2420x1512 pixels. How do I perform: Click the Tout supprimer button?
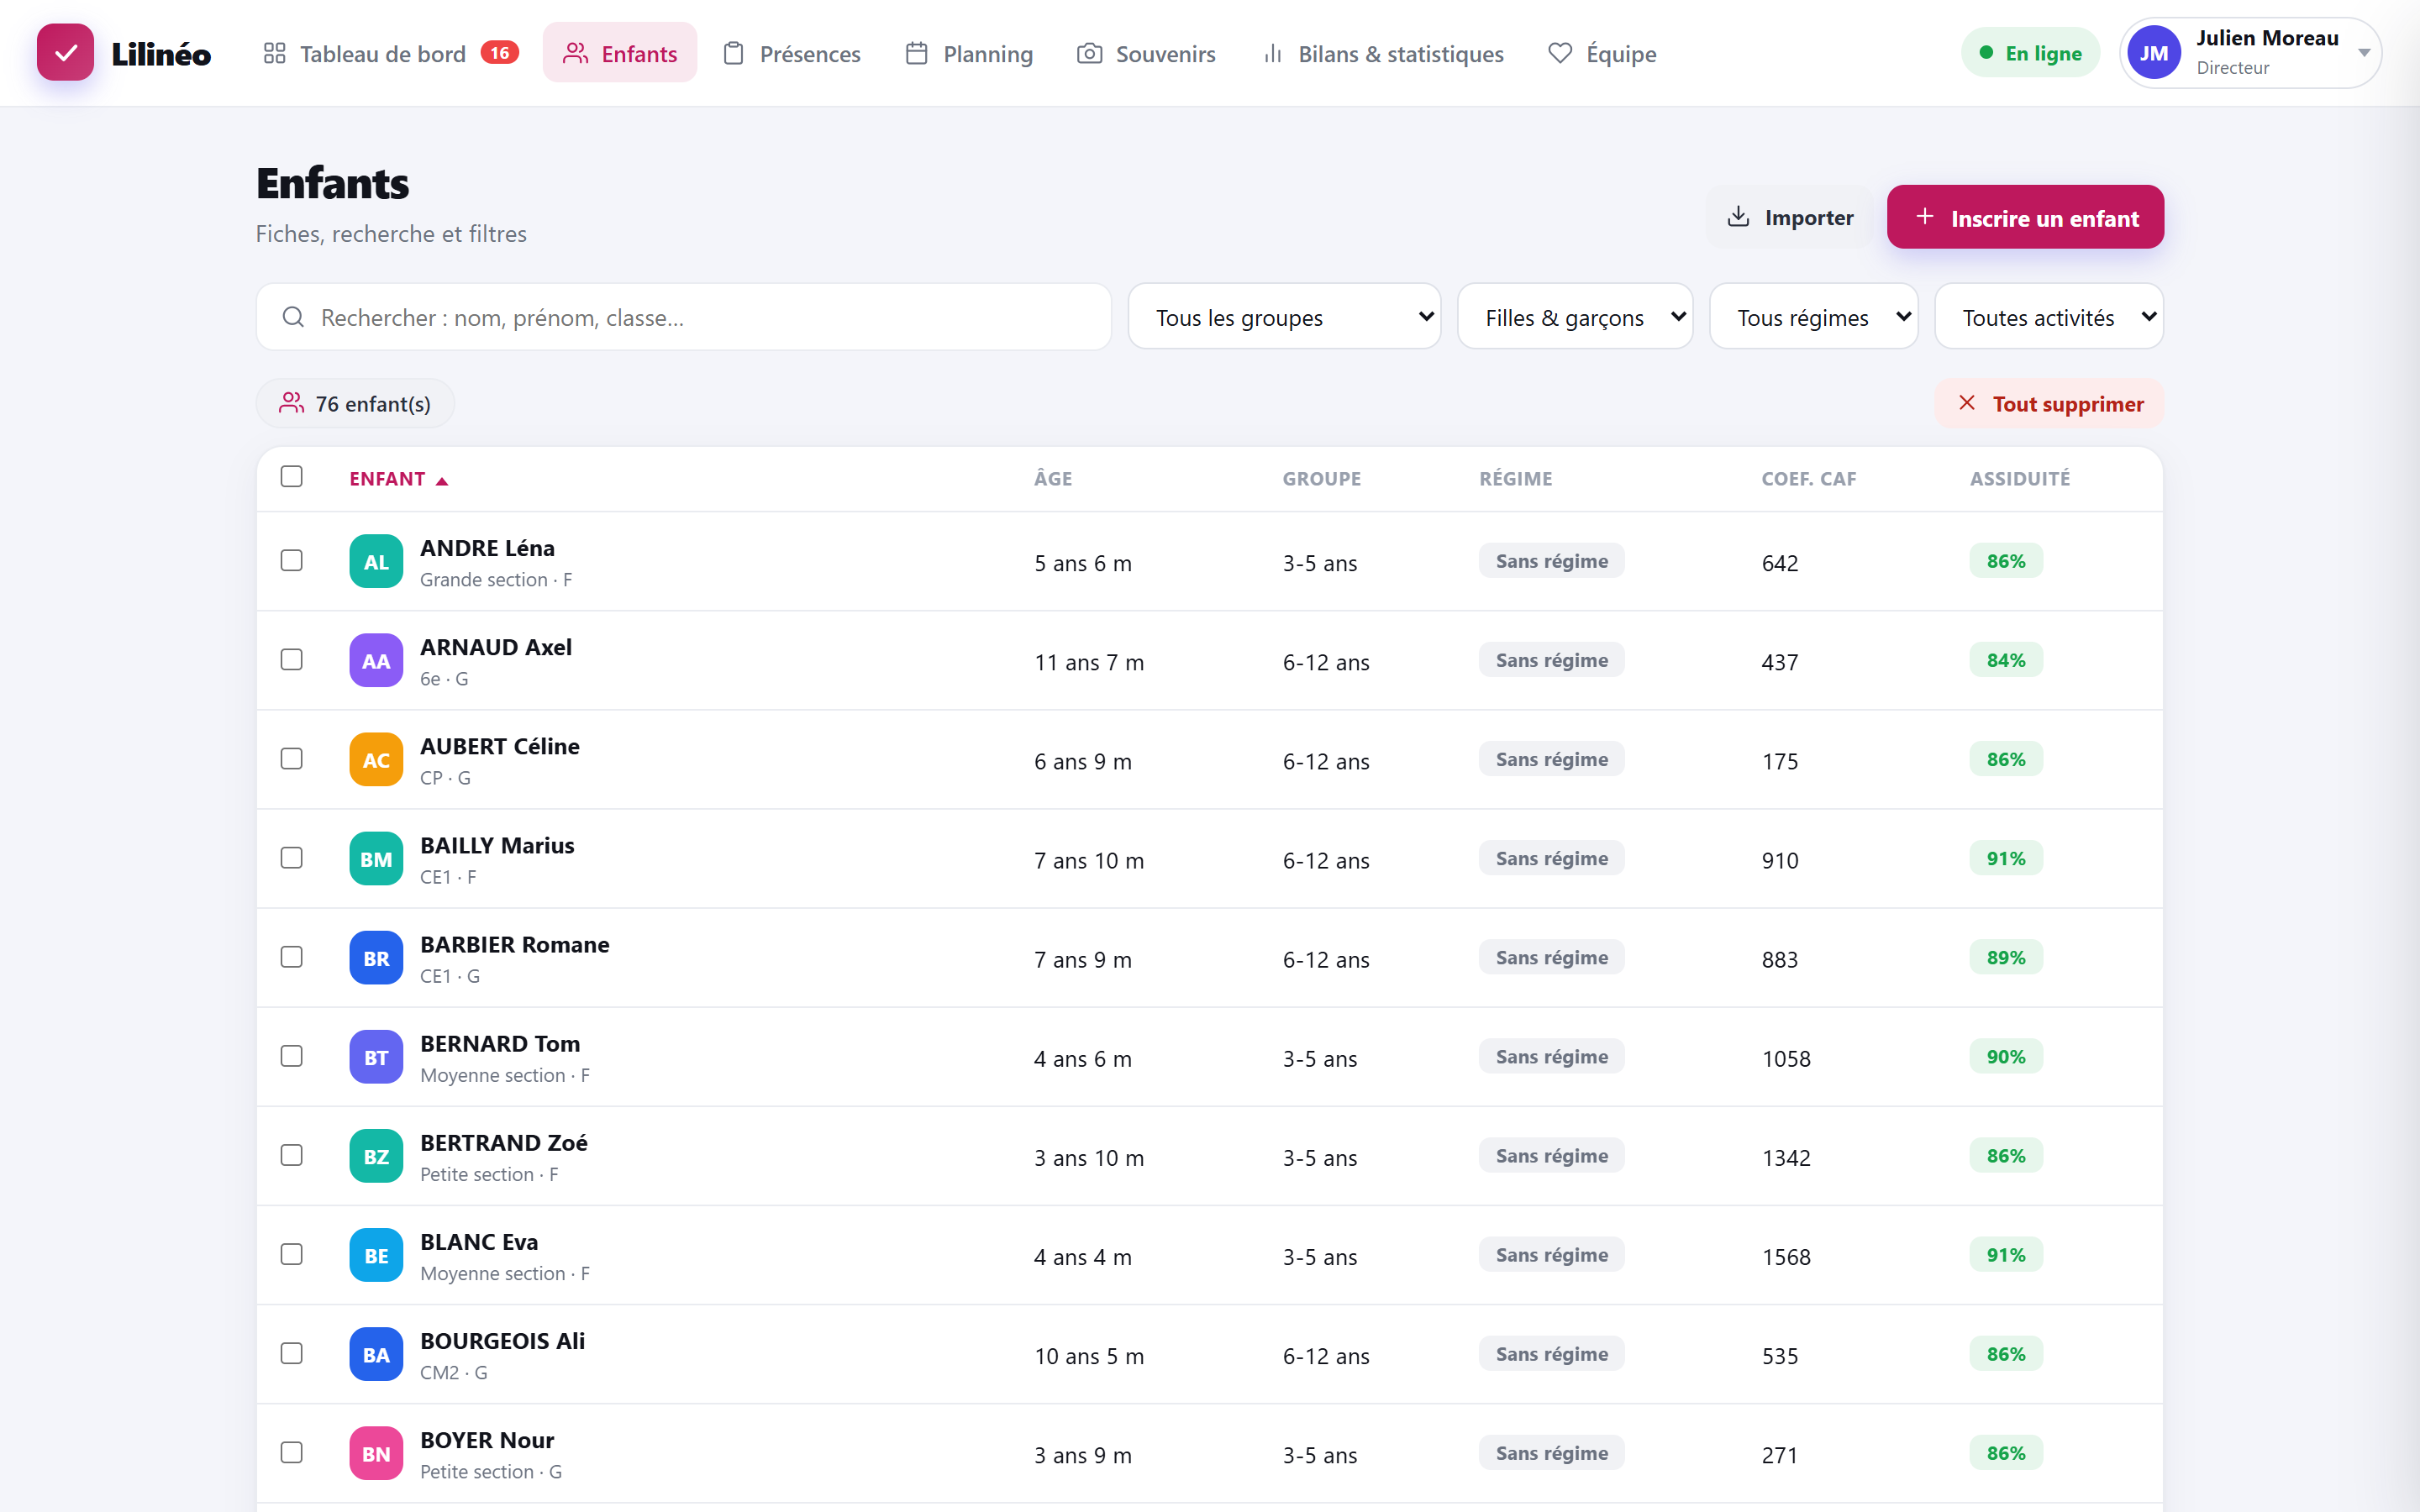[2049, 403]
